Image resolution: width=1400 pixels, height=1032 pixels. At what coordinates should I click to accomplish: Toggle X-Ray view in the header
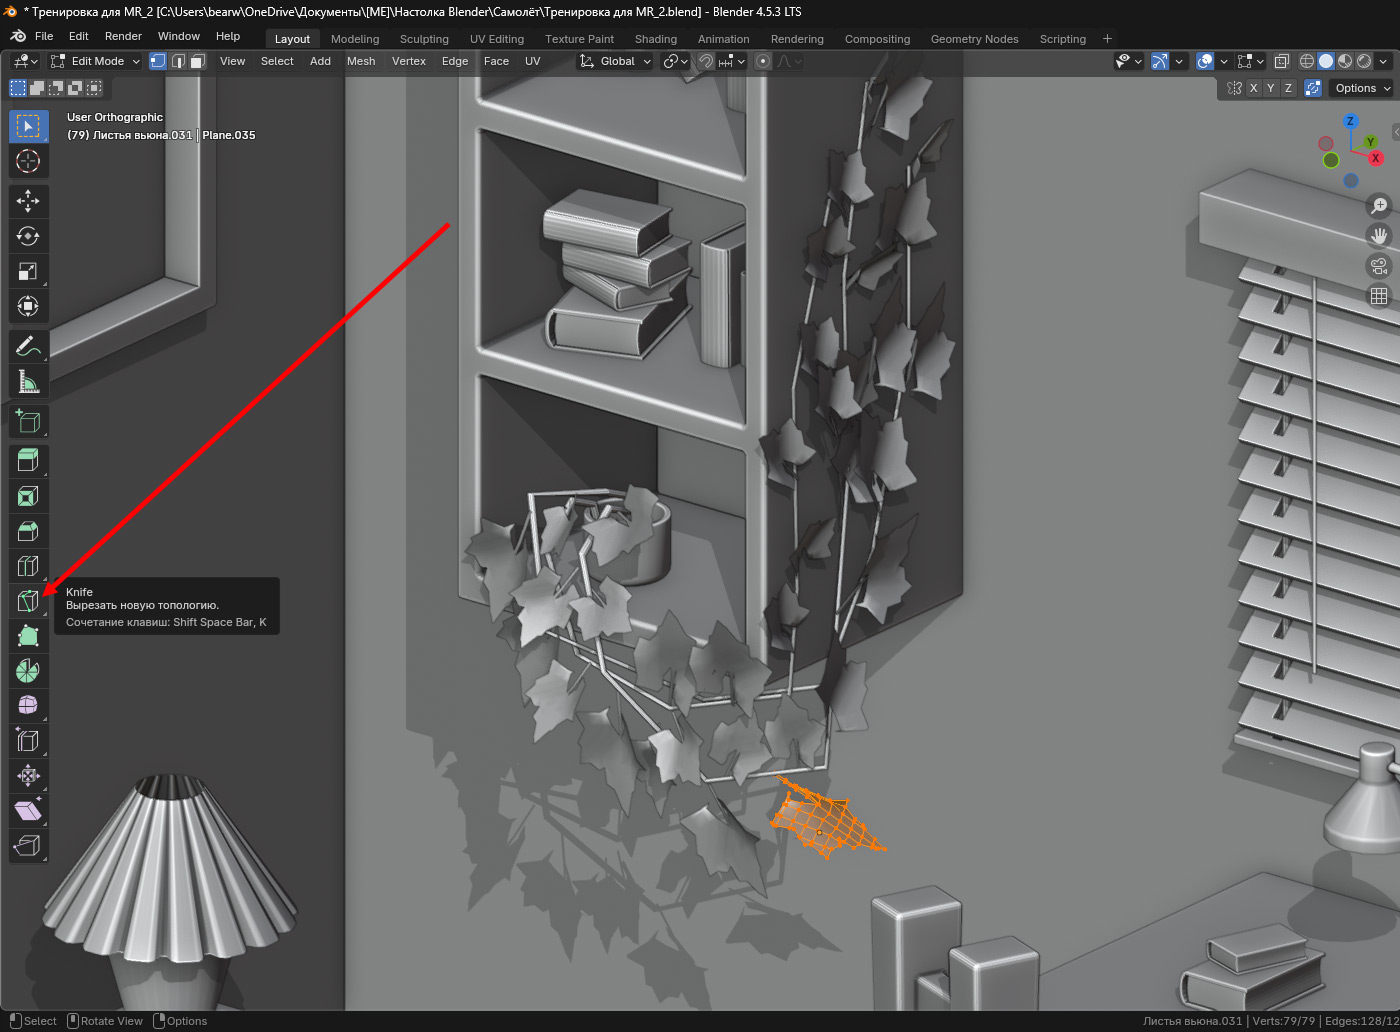point(1281,61)
